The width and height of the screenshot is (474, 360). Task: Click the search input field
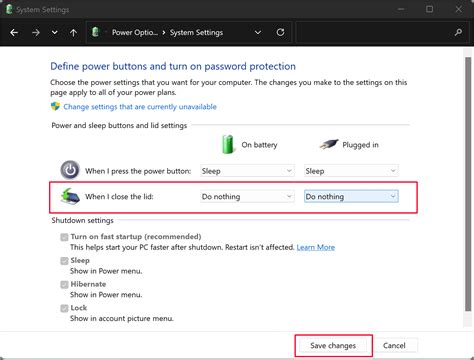373,32
